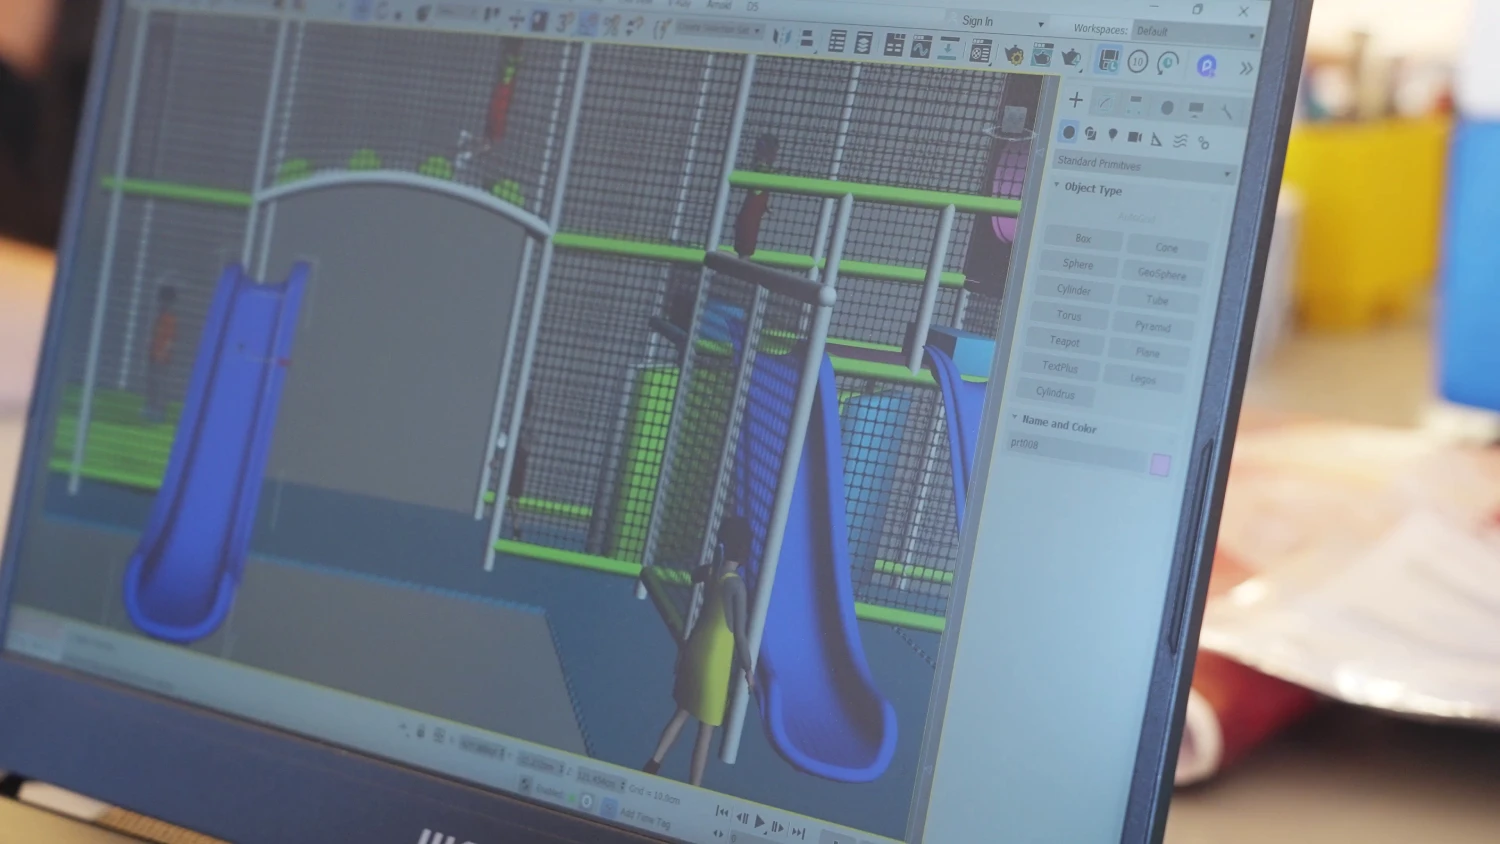
Task: Switch to the Modify panel tab
Action: [1105, 103]
